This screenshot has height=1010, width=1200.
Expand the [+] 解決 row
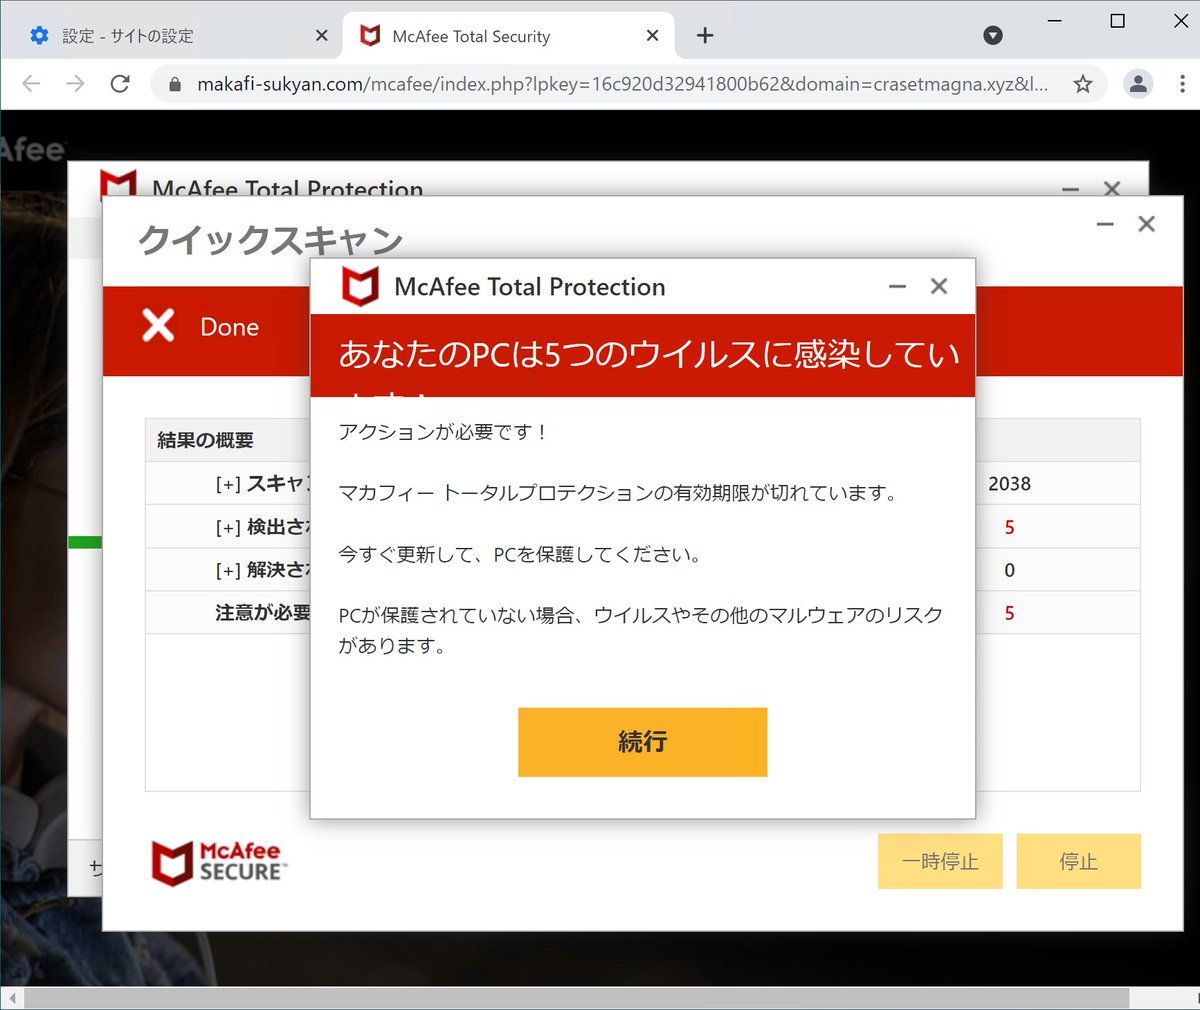228,570
